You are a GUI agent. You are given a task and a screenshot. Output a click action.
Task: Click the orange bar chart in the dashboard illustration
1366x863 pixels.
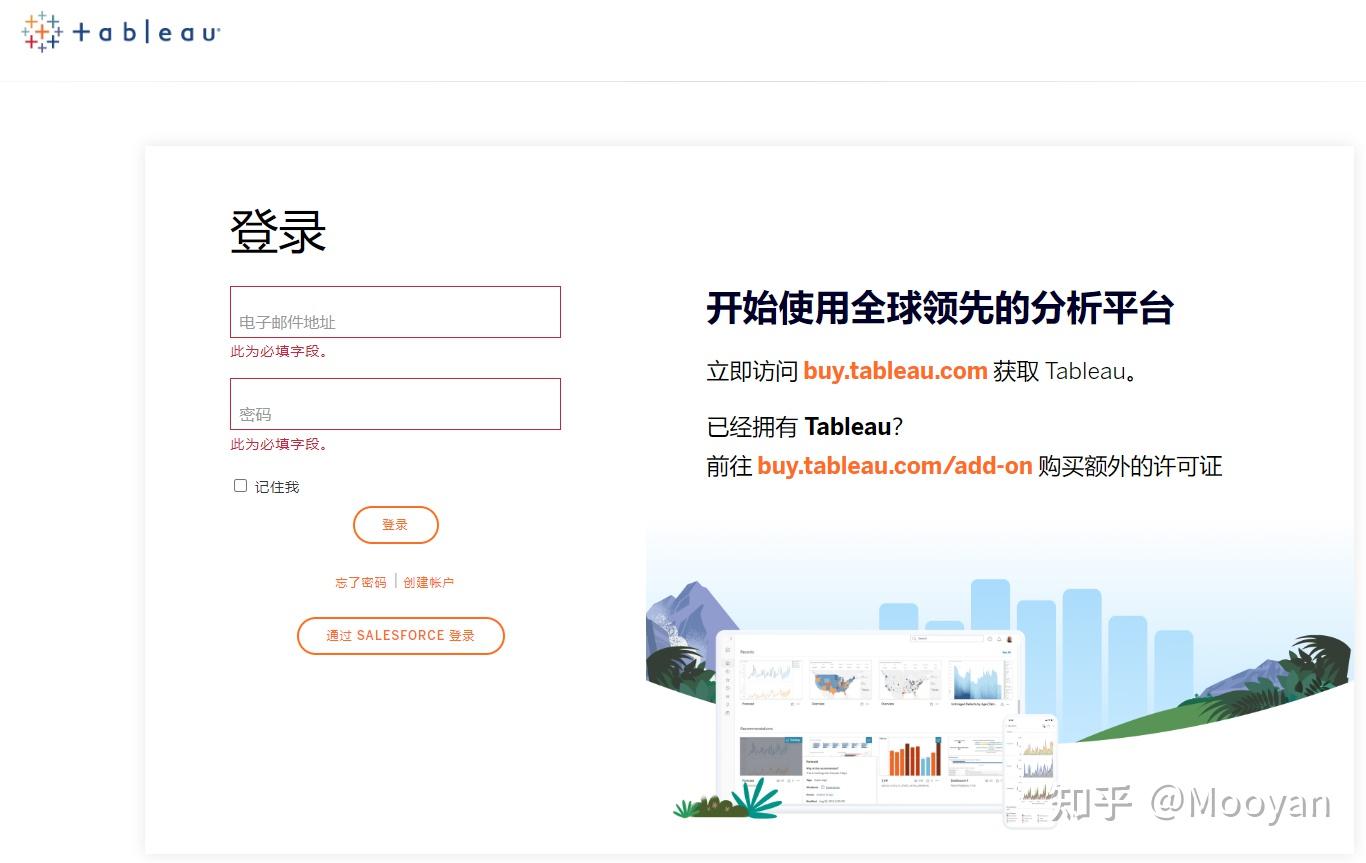point(914,758)
